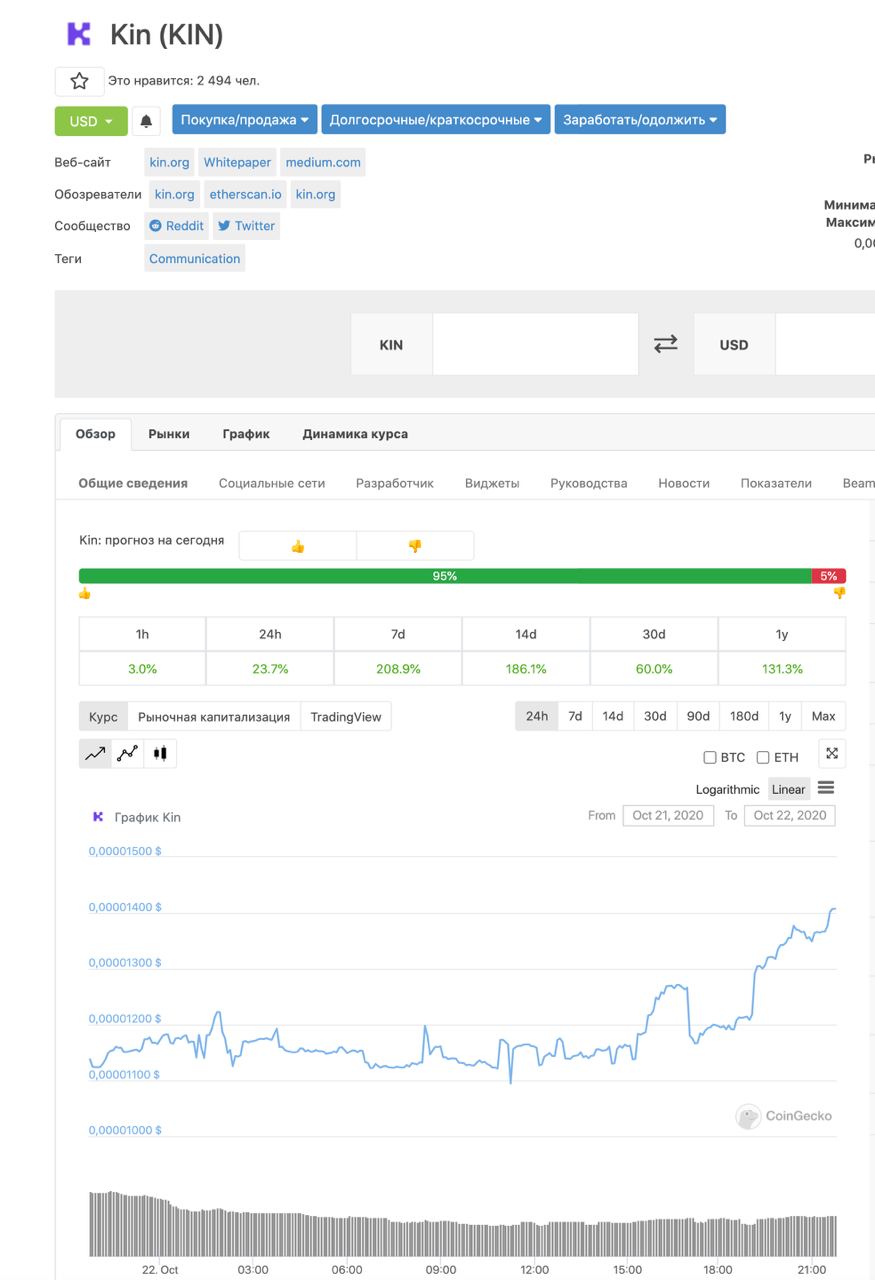Click the Communication tag

tap(195, 258)
